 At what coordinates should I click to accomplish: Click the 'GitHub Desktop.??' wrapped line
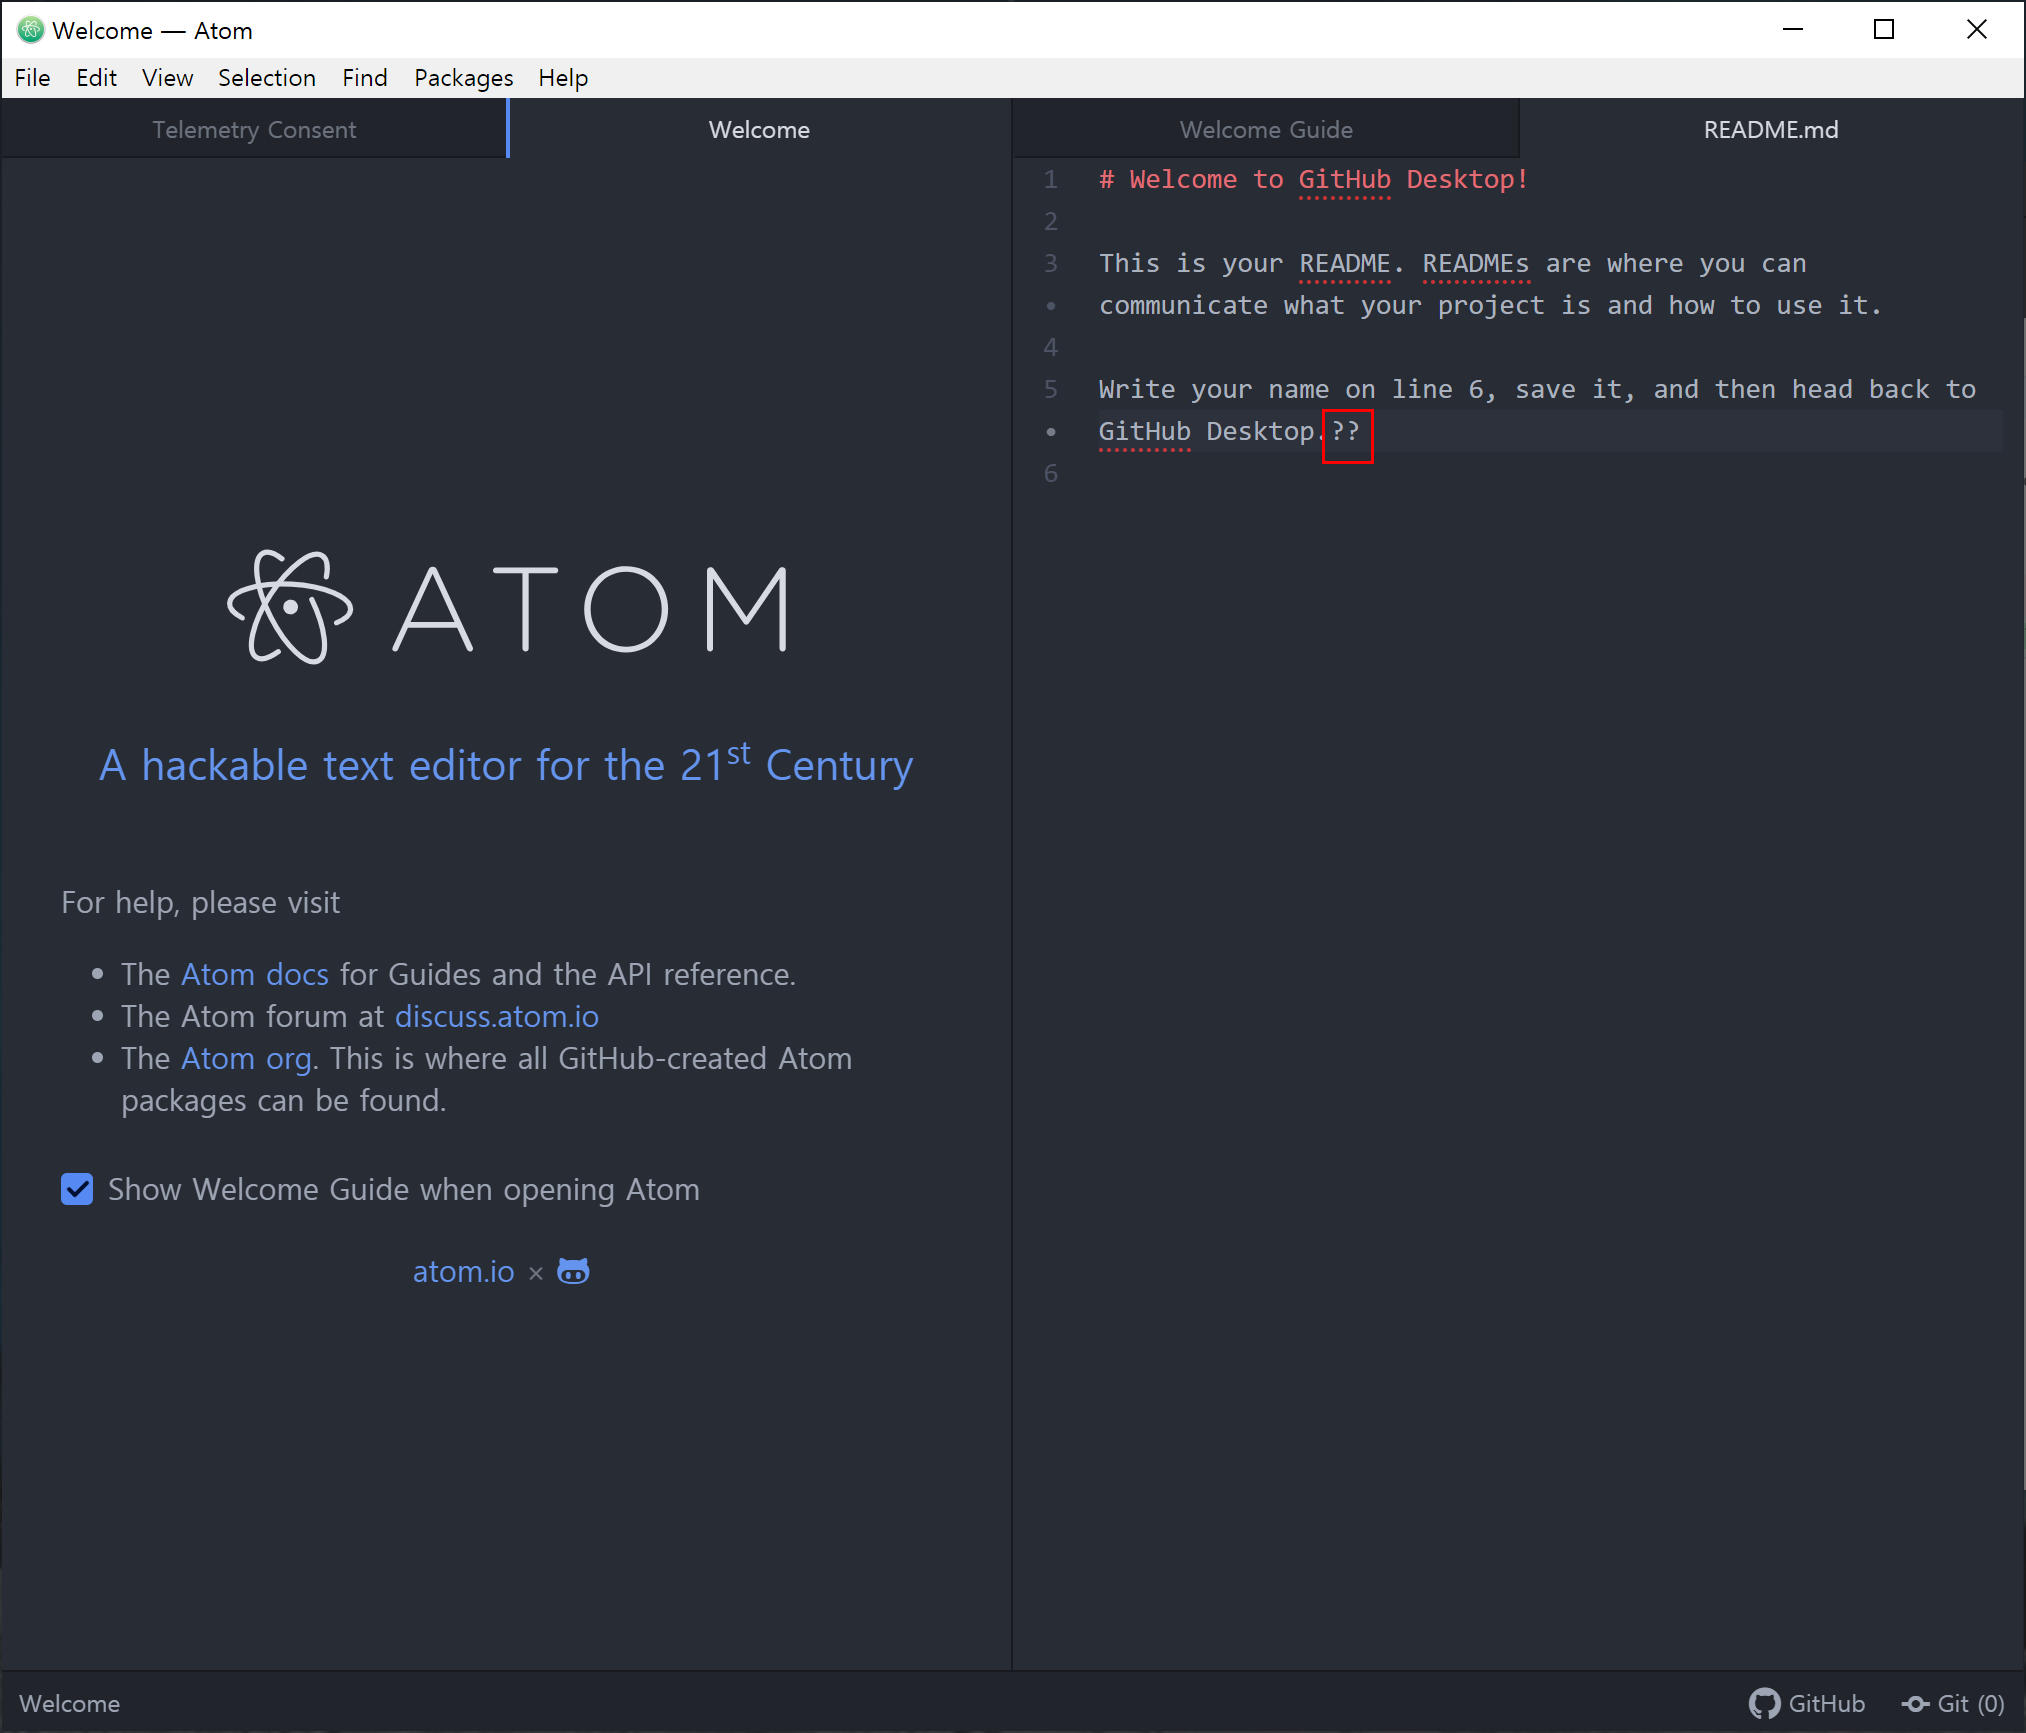1229,431
